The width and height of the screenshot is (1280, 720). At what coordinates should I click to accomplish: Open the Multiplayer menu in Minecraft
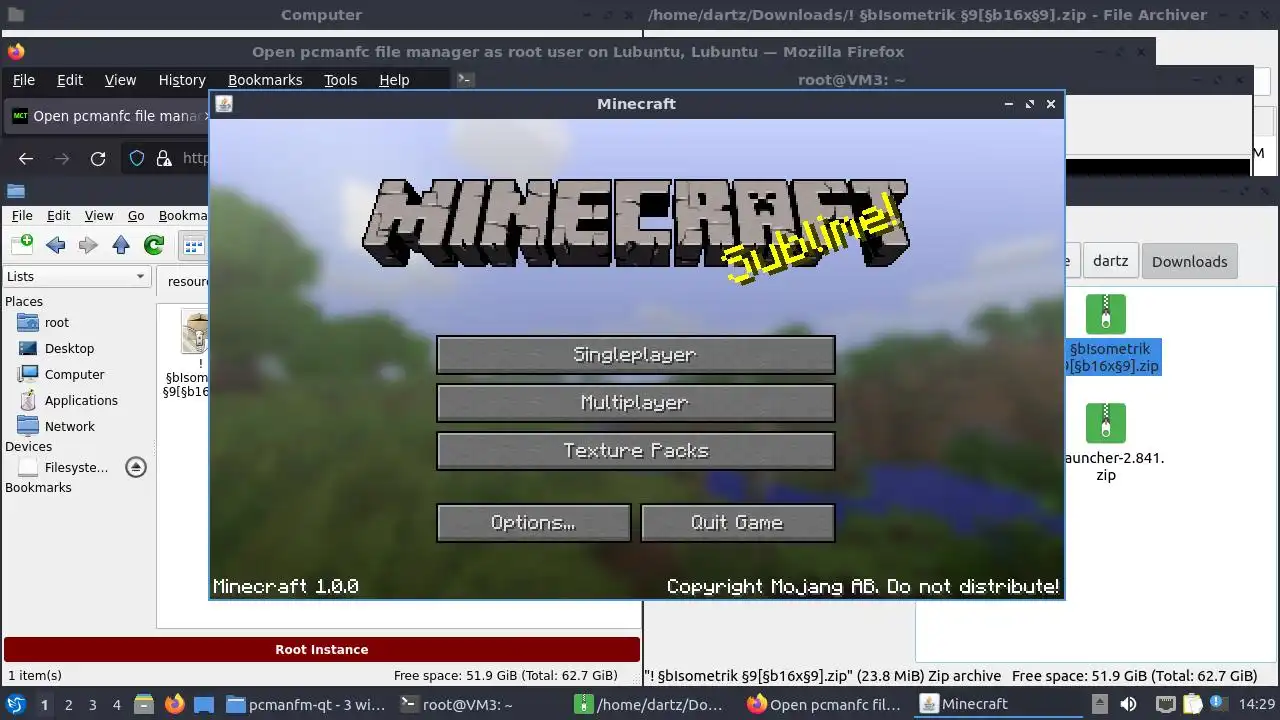coord(635,403)
